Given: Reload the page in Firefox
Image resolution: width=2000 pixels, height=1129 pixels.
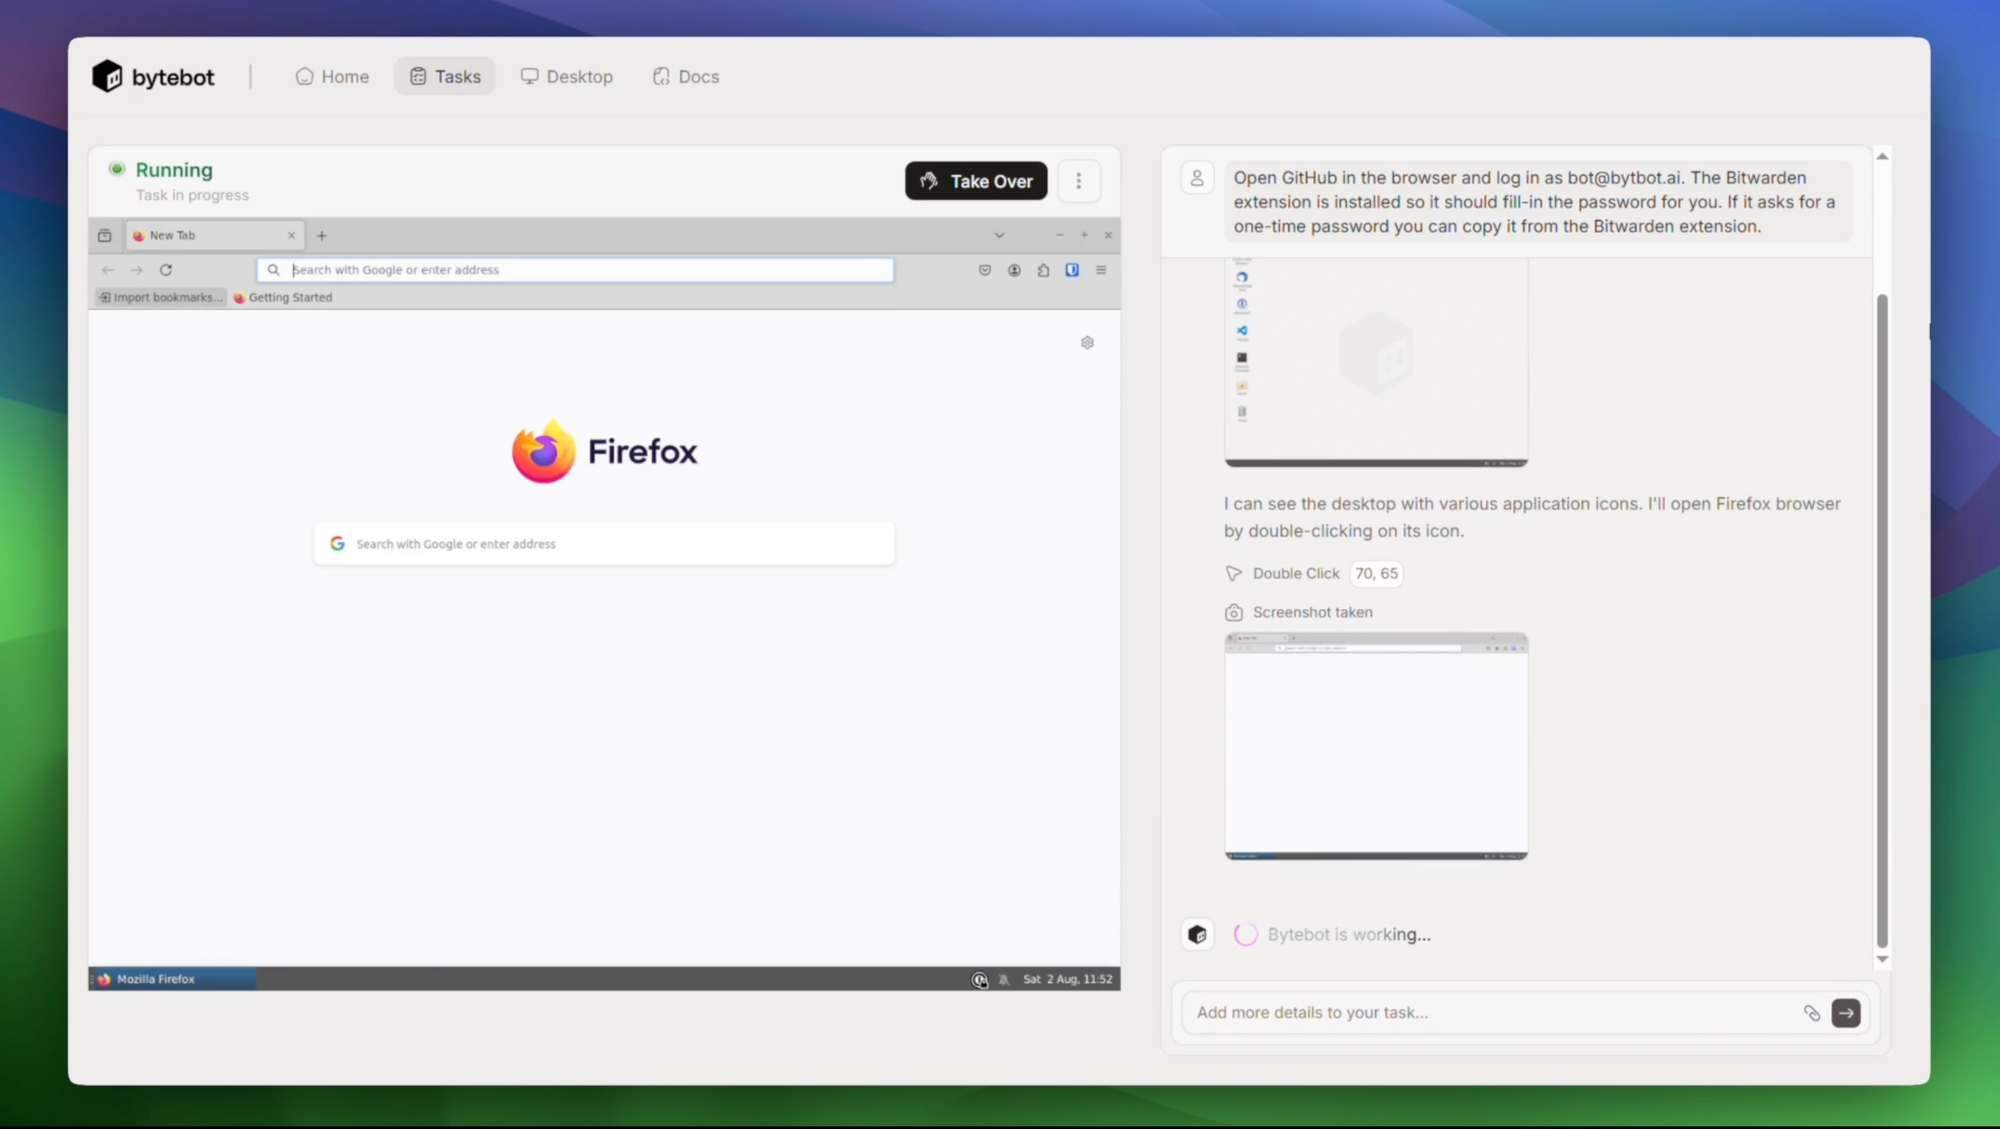Looking at the screenshot, I should click(166, 270).
